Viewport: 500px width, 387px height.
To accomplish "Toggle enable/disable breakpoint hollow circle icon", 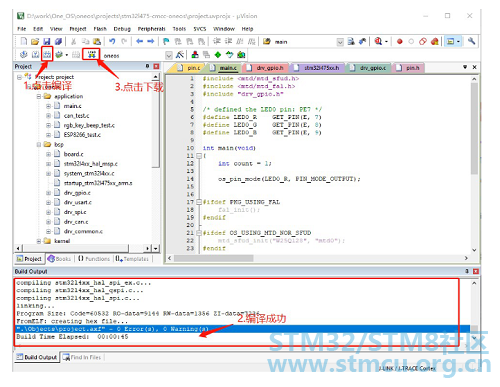I will [411, 41].
